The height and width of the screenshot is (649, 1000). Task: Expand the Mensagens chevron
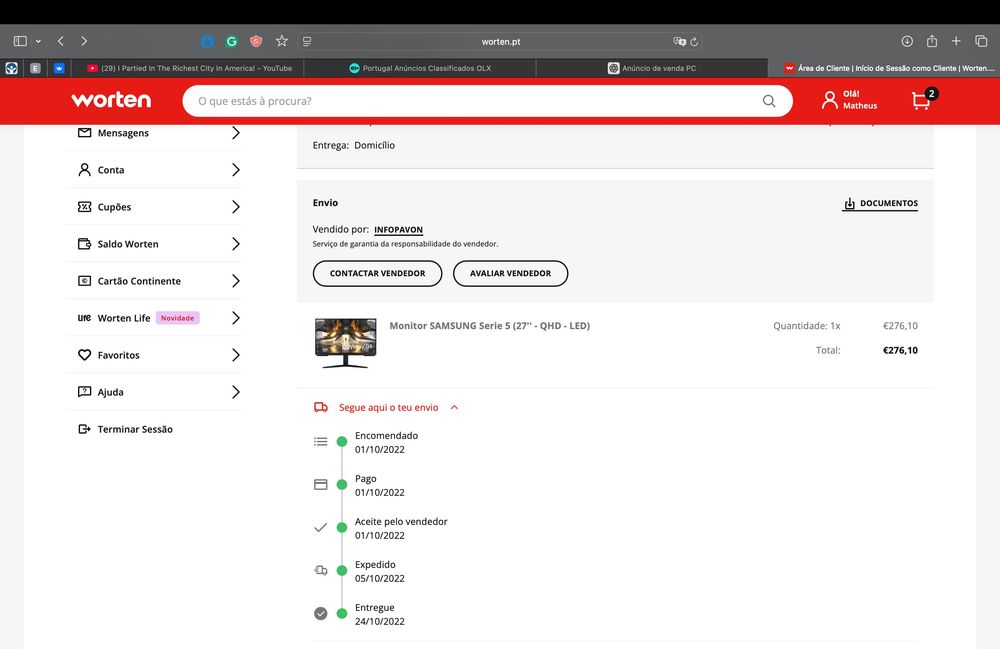(x=235, y=133)
